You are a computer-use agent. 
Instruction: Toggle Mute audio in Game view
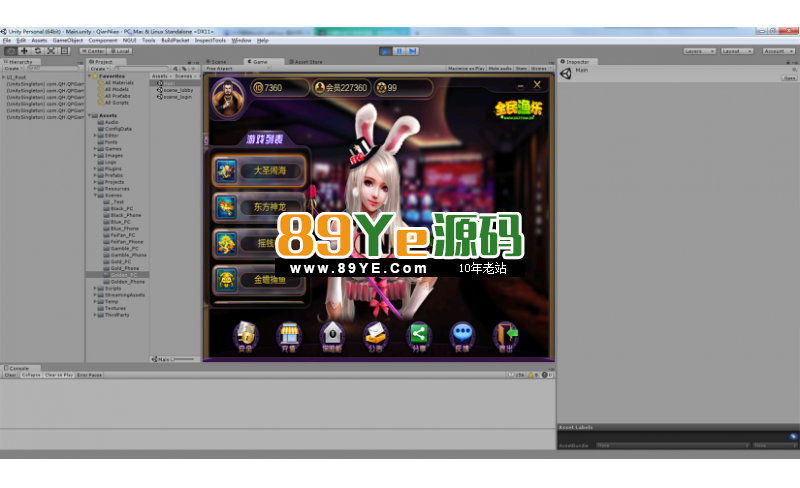tap(500, 68)
